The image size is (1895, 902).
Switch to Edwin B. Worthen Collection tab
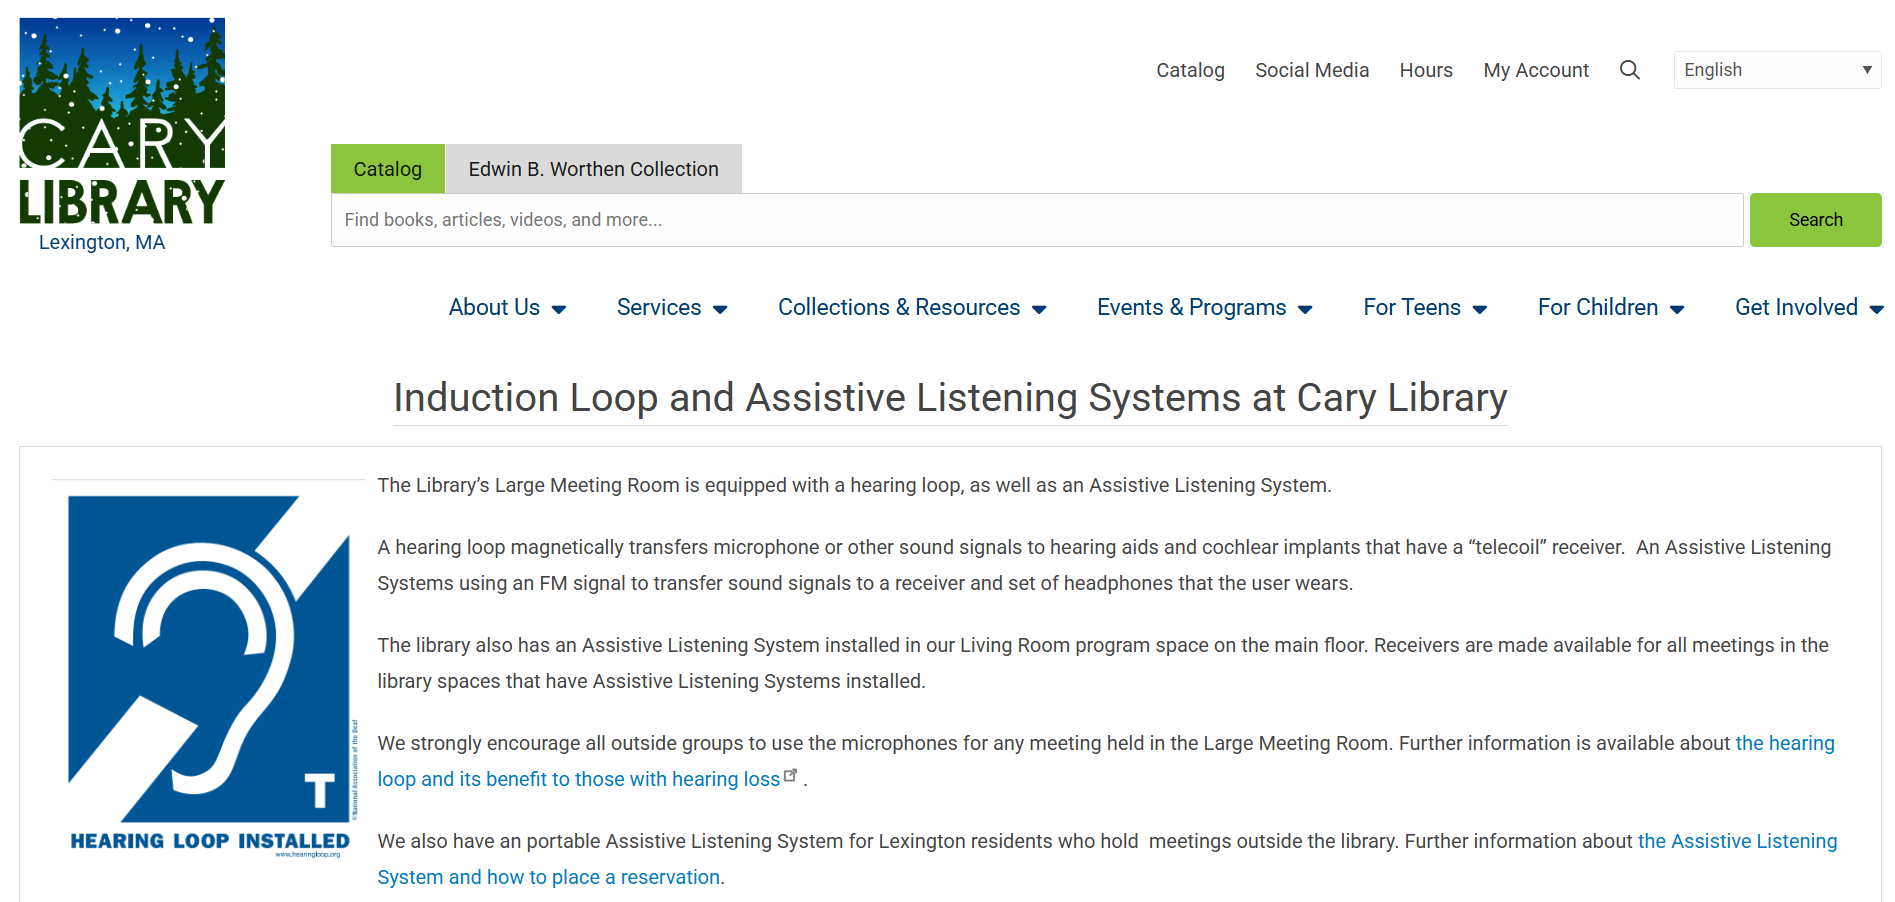(x=593, y=169)
